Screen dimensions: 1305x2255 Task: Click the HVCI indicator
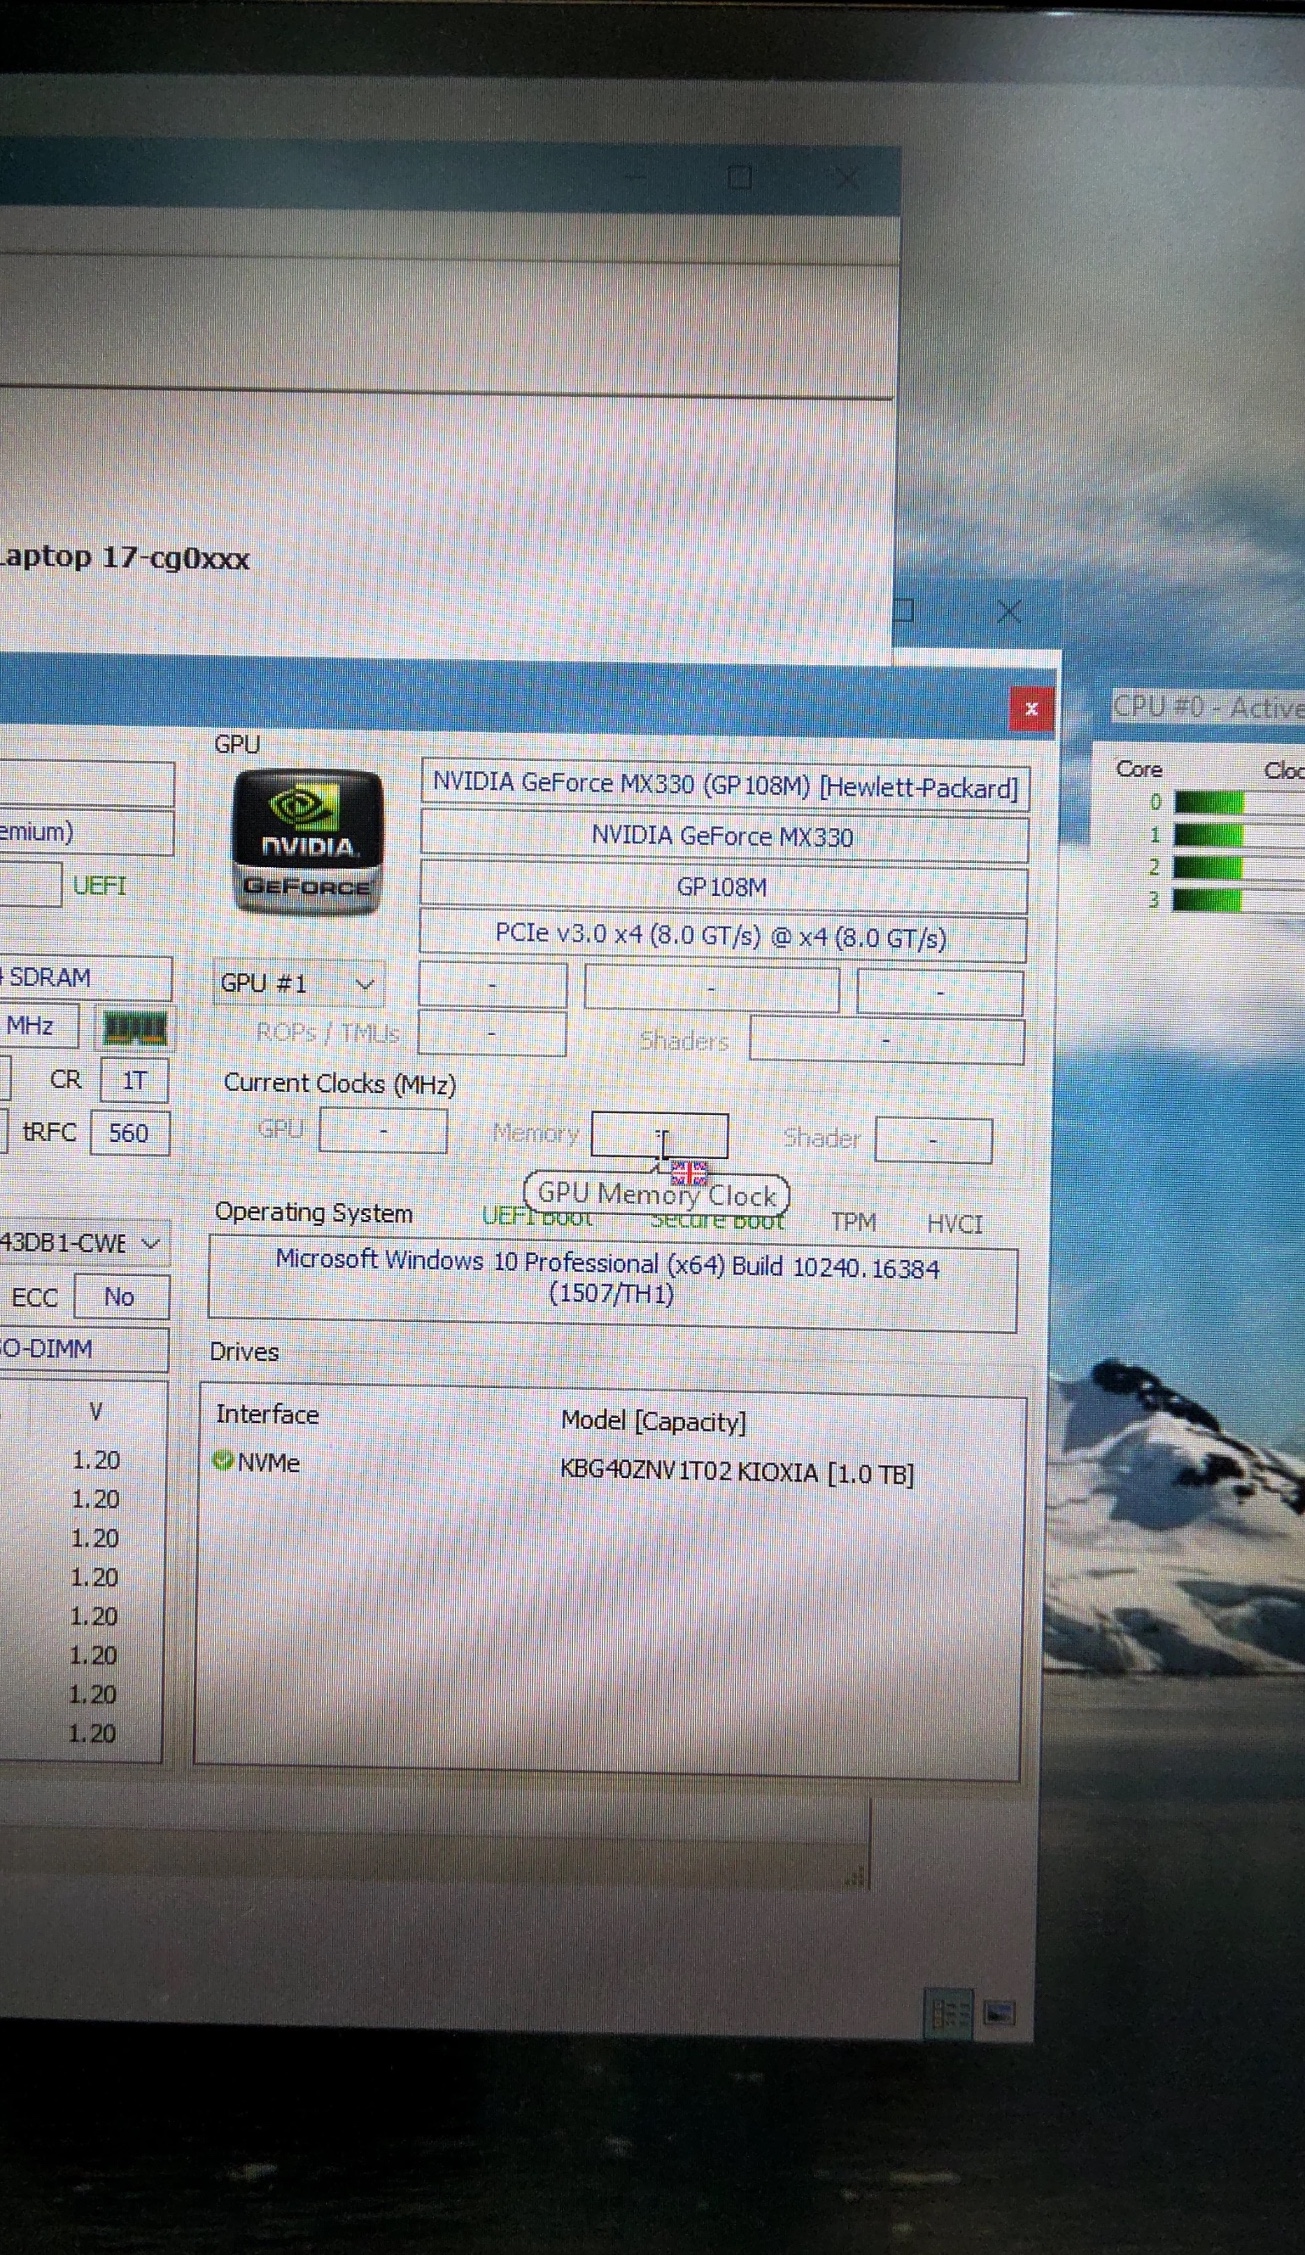tap(955, 1224)
